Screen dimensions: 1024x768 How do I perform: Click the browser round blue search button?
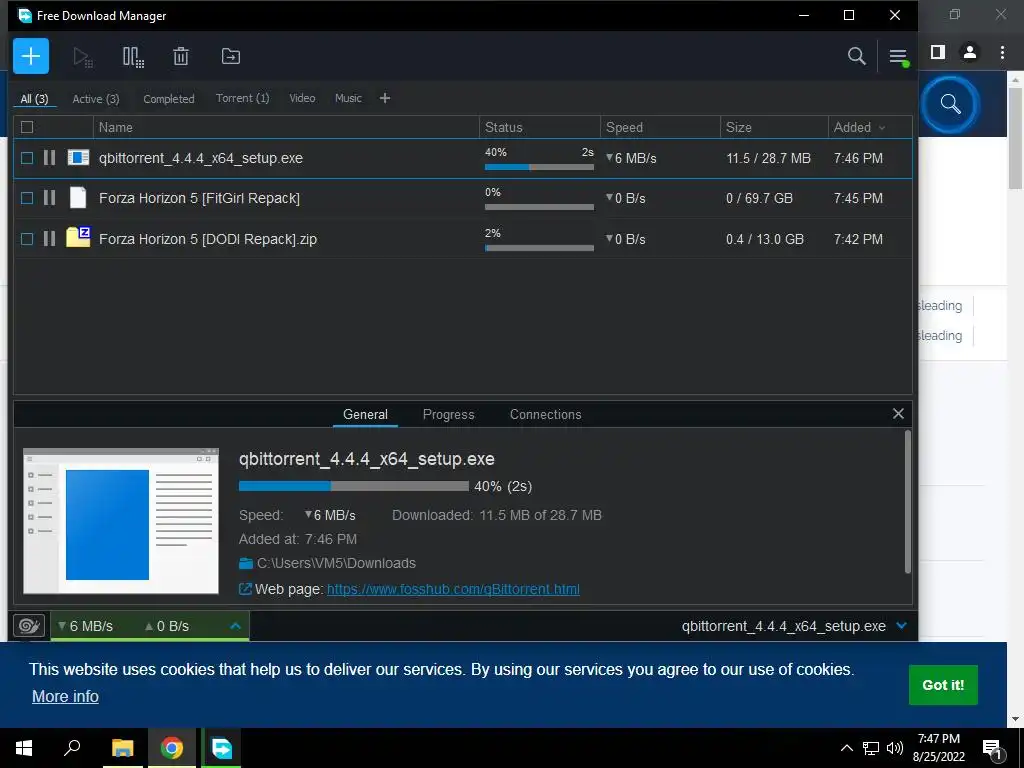coord(950,104)
